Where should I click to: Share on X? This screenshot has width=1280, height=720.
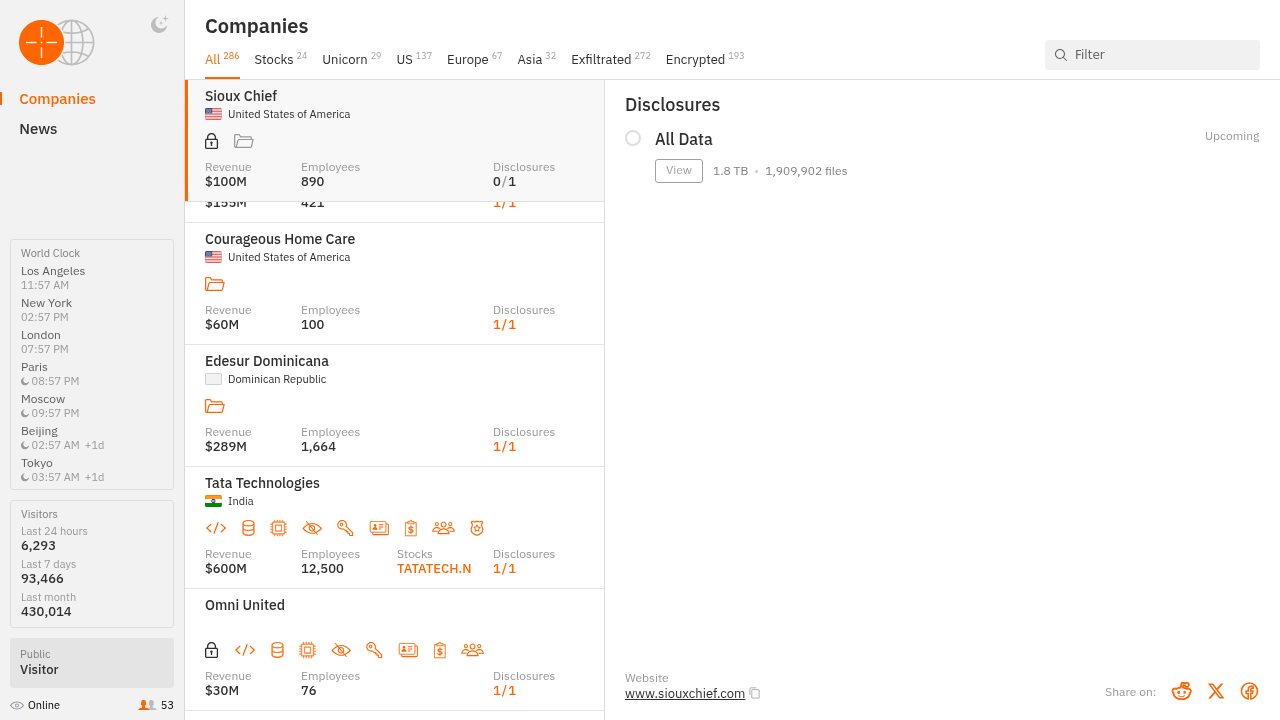coord(1216,691)
